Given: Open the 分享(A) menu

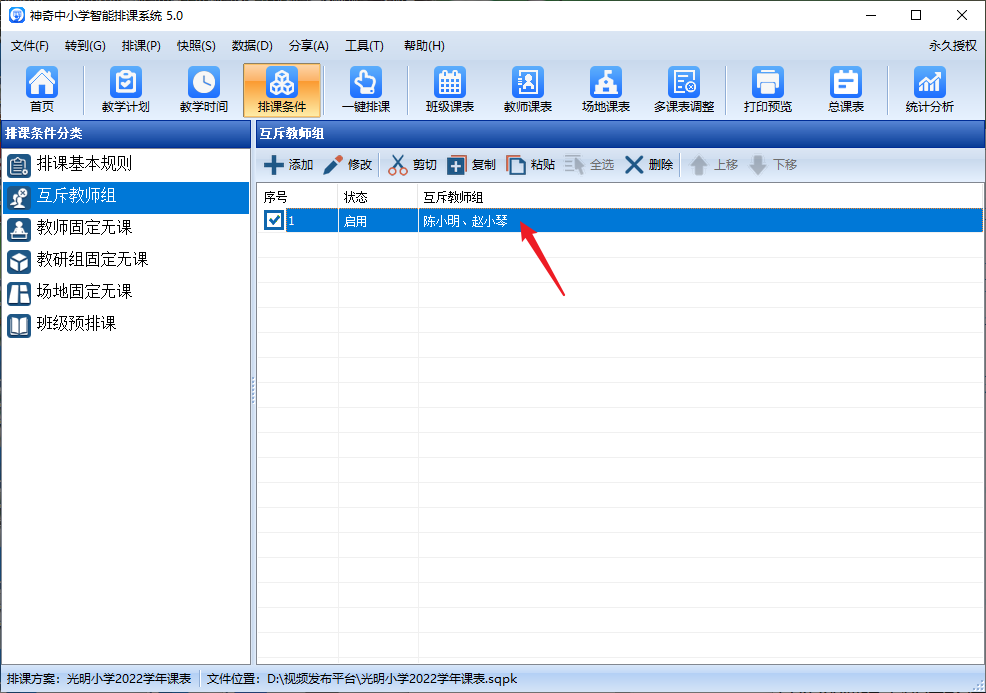Looking at the screenshot, I should [308, 46].
